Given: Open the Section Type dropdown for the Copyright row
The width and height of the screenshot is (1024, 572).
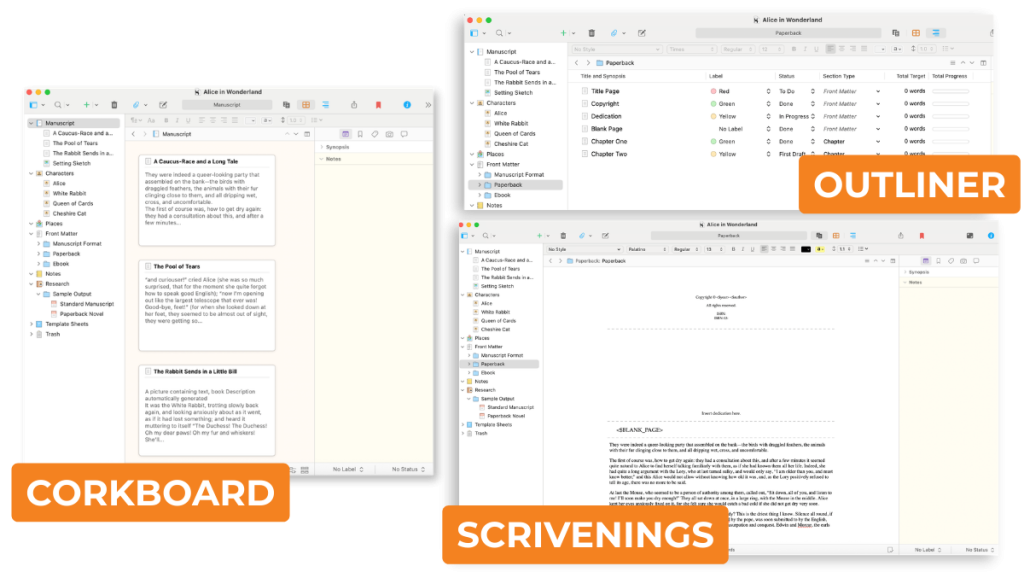Looking at the screenshot, I should pyautogui.click(x=878, y=103).
